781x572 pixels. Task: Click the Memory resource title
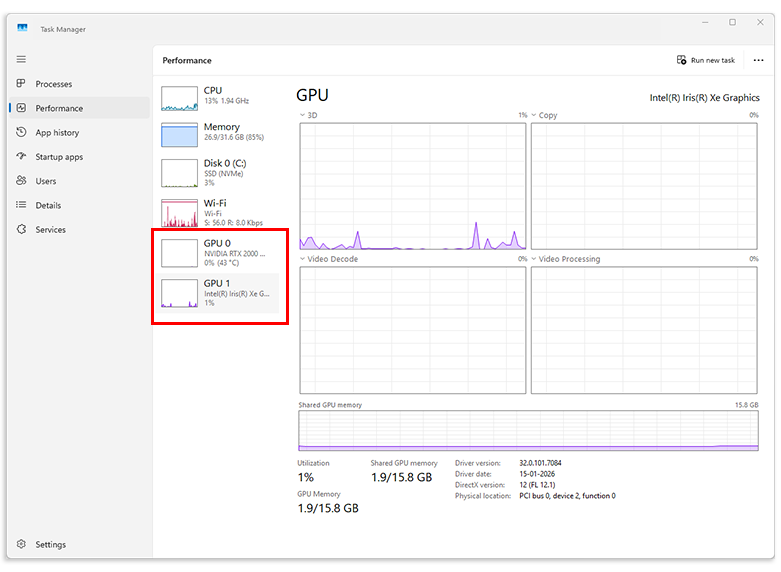[222, 127]
